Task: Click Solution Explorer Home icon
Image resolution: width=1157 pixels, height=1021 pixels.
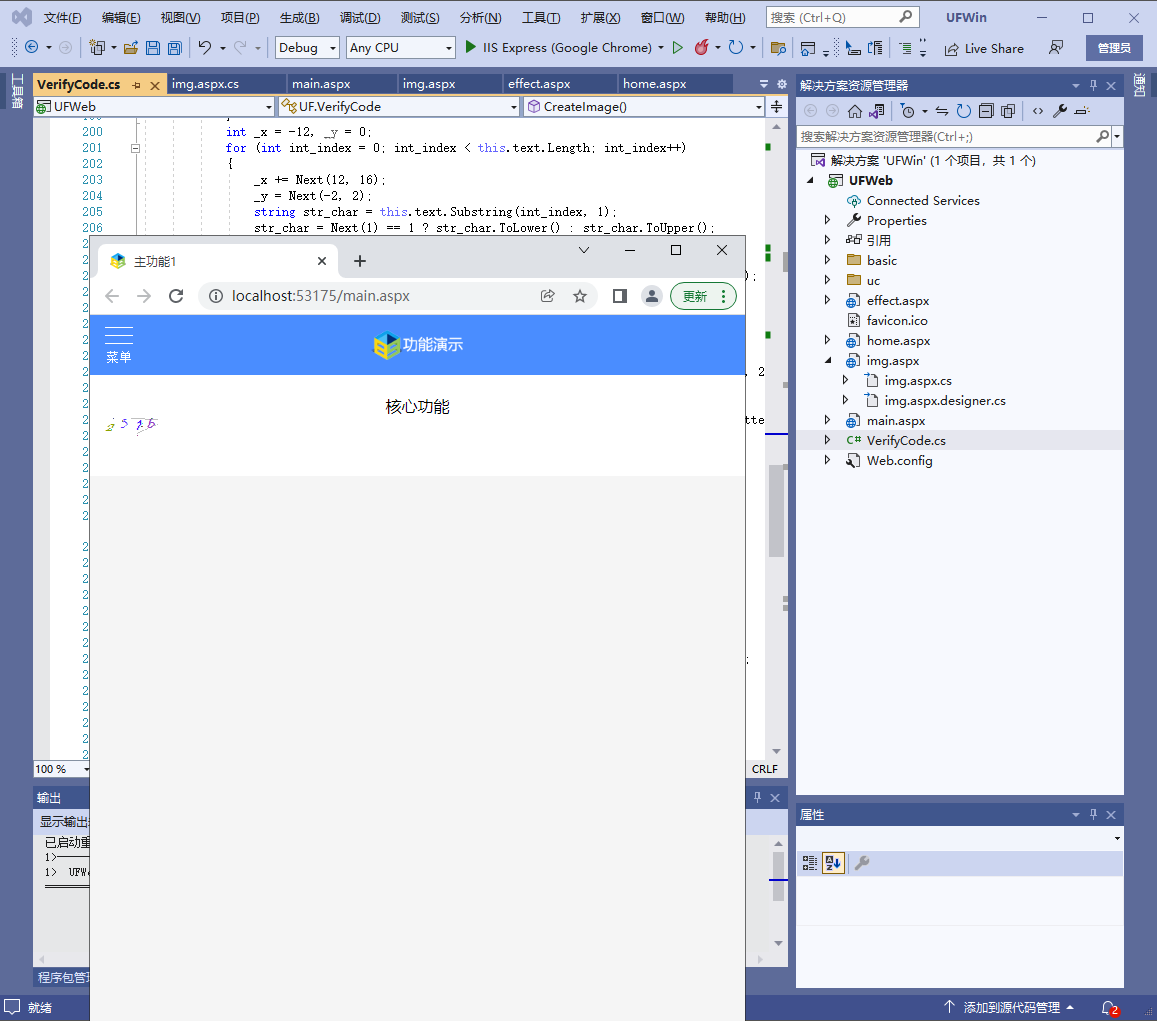Action: (x=854, y=111)
